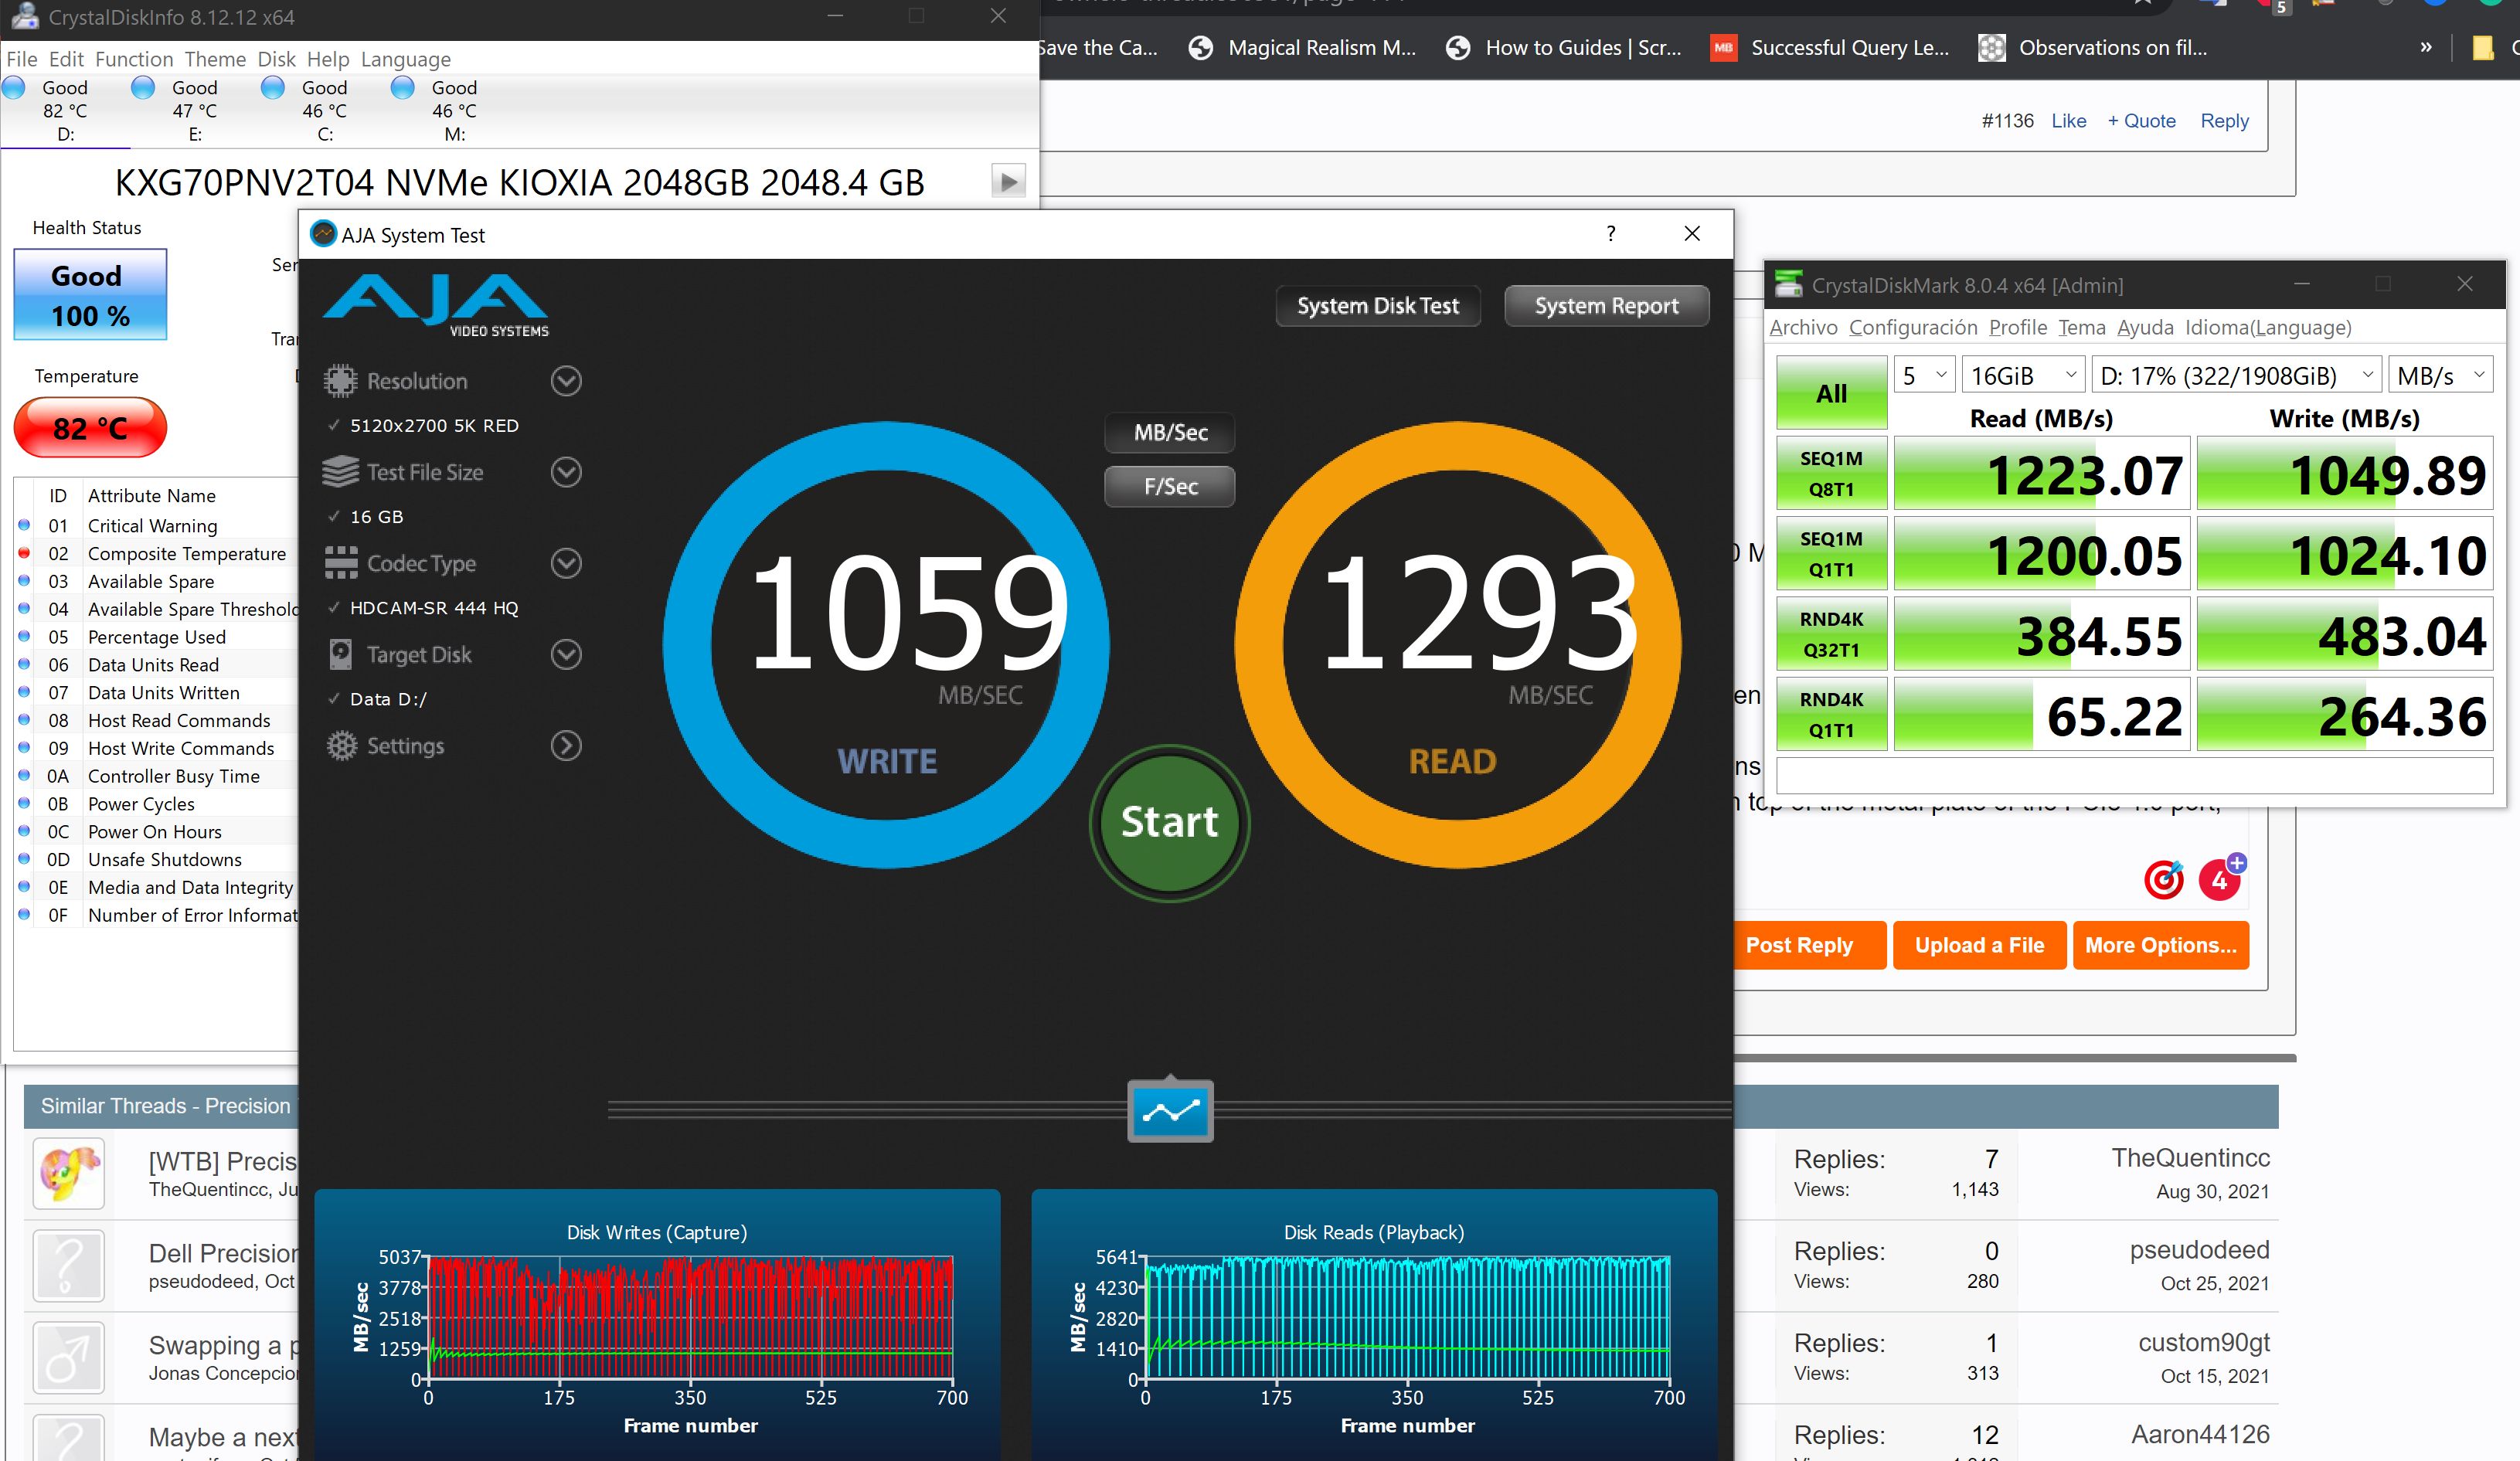Click the Settings gear icon in AJA
The width and height of the screenshot is (2520, 1461).
pyautogui.click(x=342, y=746)
